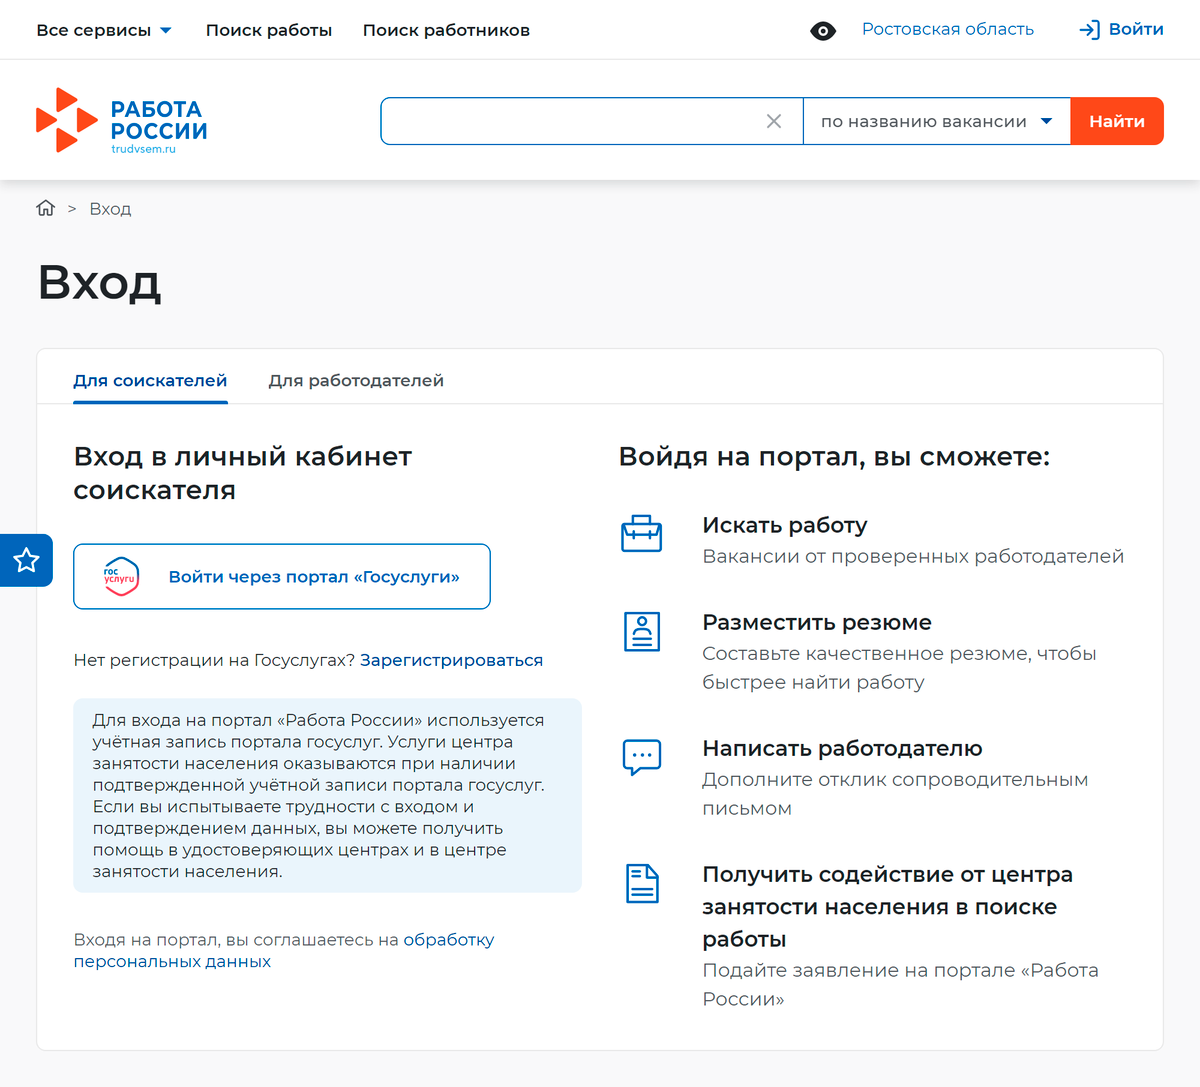Clear the search field with the X icon
Screen dimensions: 1200x1087
(774, 120)
